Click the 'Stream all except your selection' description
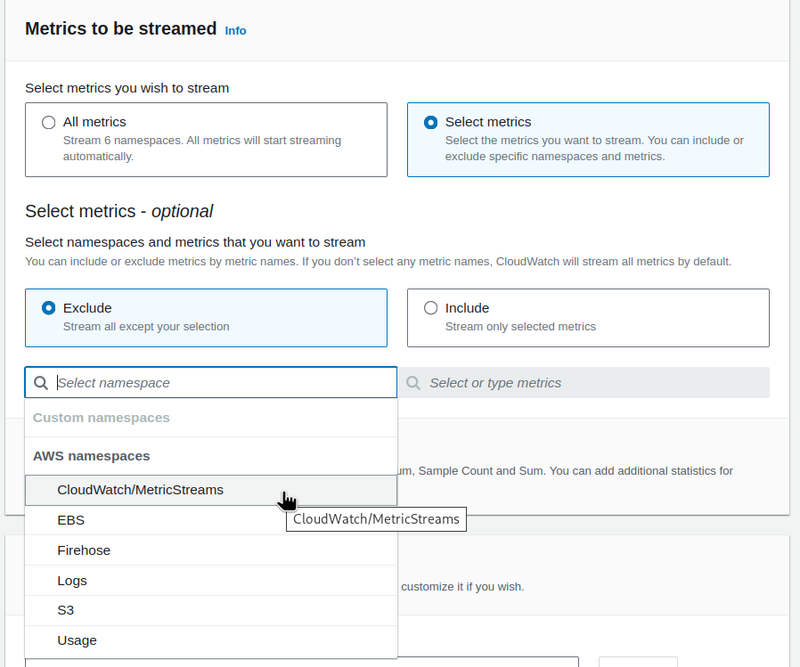 pos(146,327)
